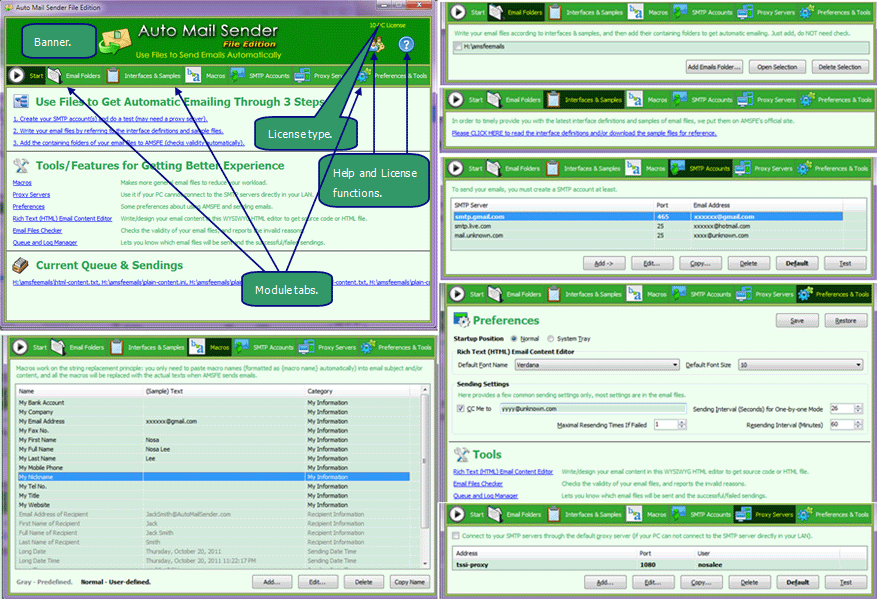
Task: Click the Interfaces & Samples icon in the Preferences panel
Action: (x=554, y=294)
